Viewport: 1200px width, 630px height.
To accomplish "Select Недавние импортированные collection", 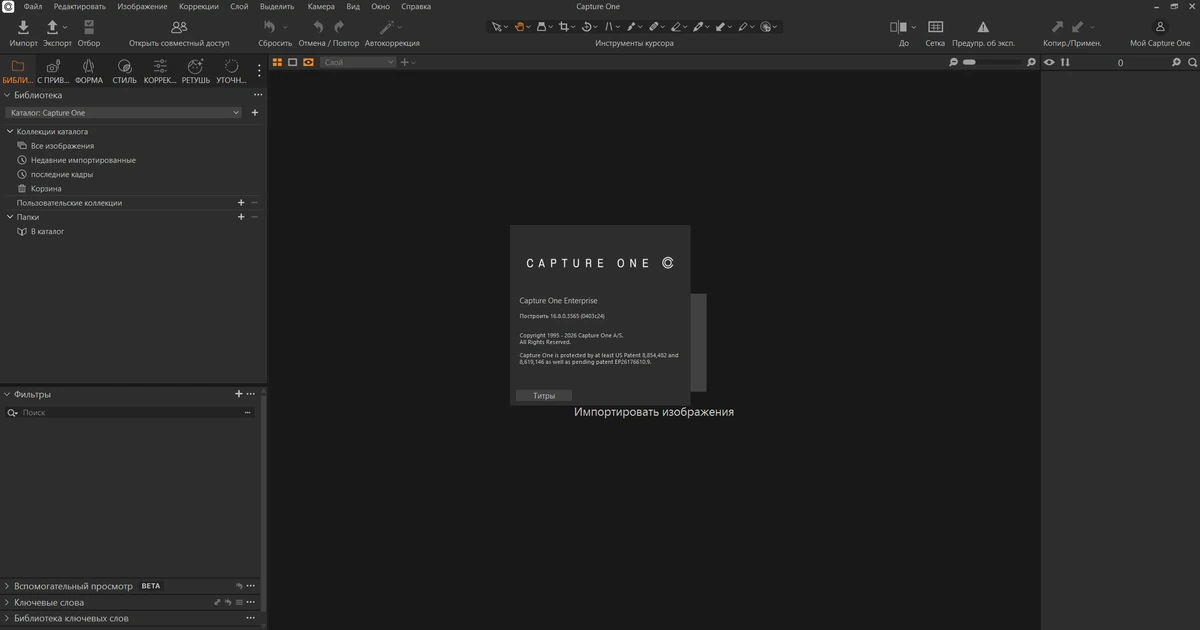I will [x=83, y=160].
